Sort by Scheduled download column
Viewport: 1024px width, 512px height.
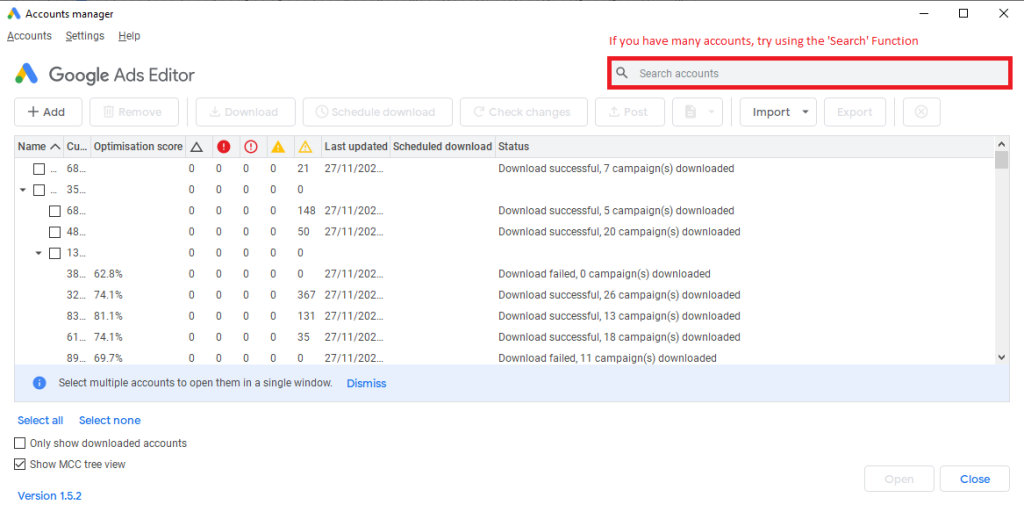tap(442, 147)
